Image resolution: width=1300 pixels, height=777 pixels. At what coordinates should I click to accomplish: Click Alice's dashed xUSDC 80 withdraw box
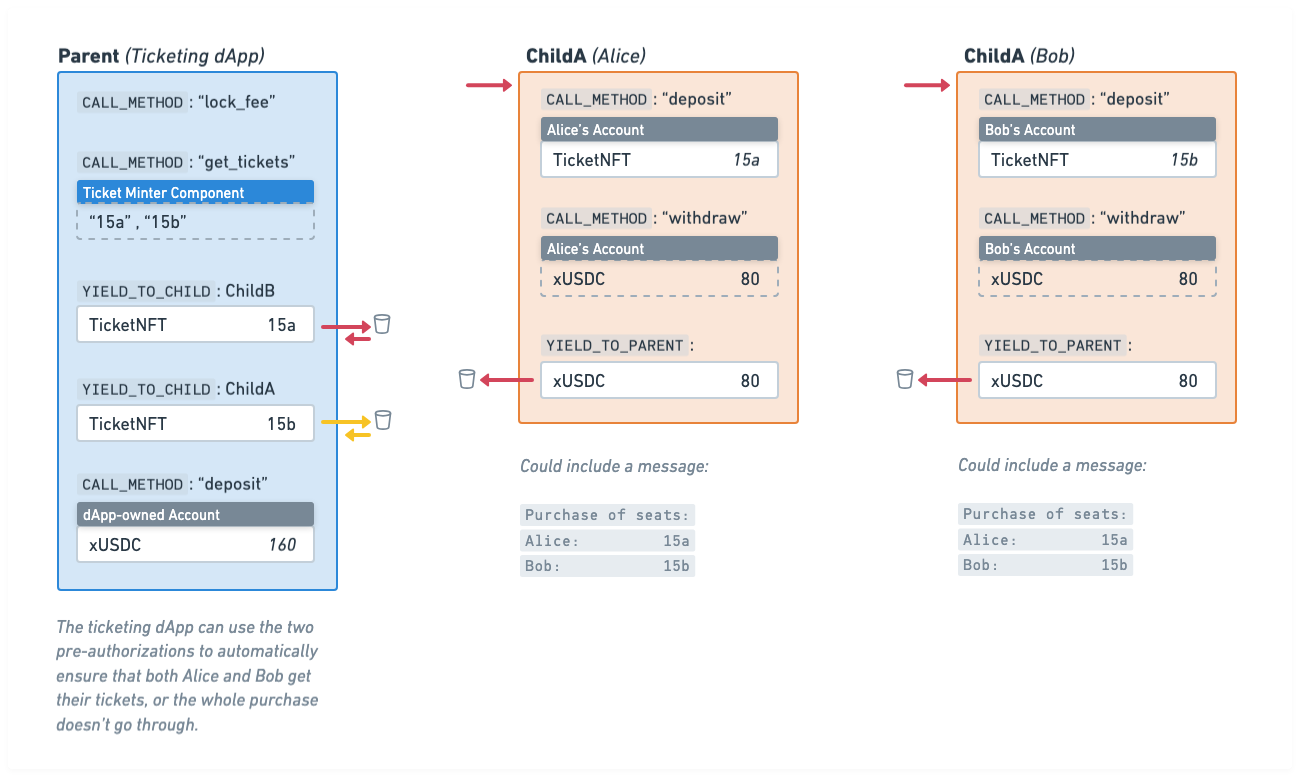(659, 279)
